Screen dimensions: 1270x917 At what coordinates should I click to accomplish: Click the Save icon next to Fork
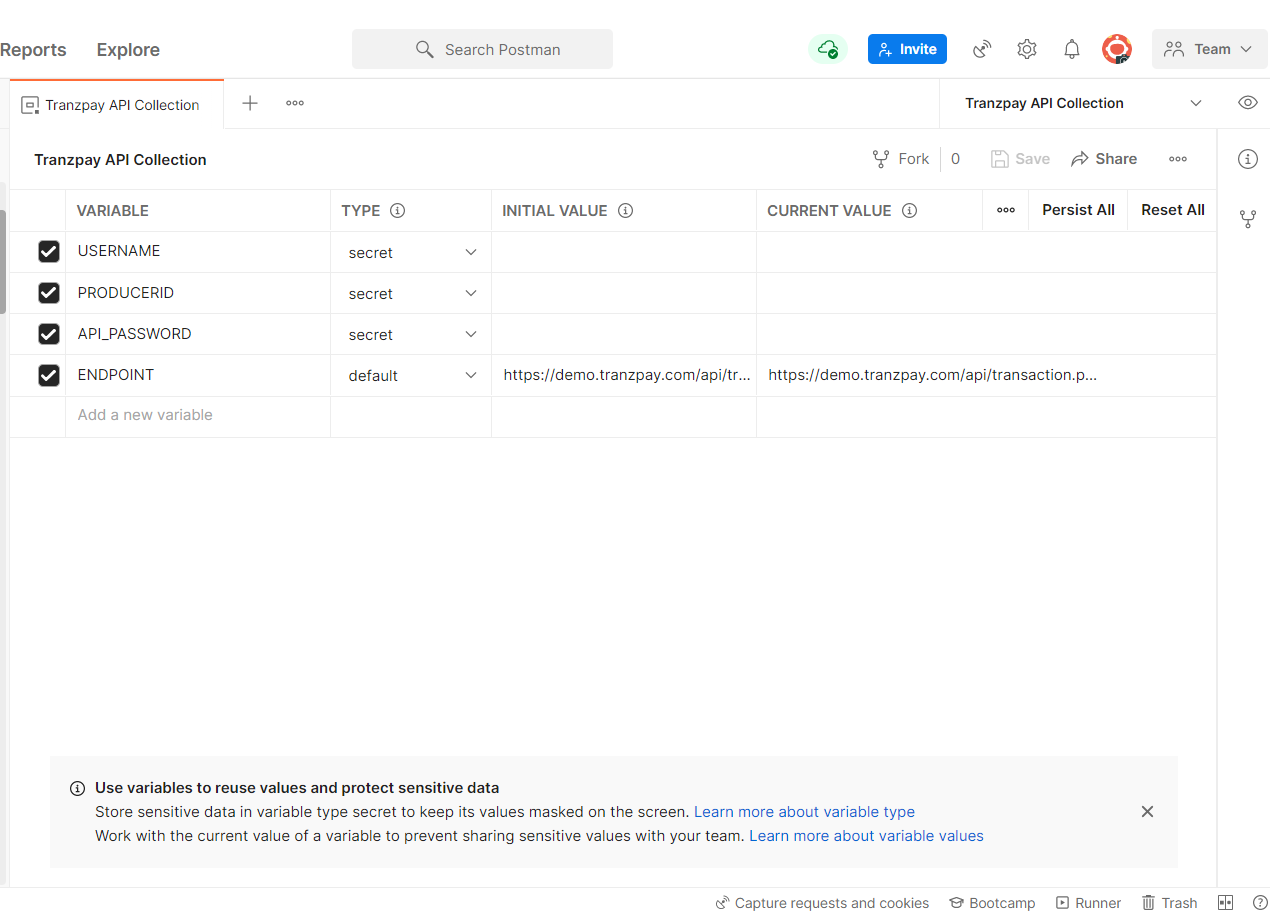pyautogui.click(x=1000, y=158)
